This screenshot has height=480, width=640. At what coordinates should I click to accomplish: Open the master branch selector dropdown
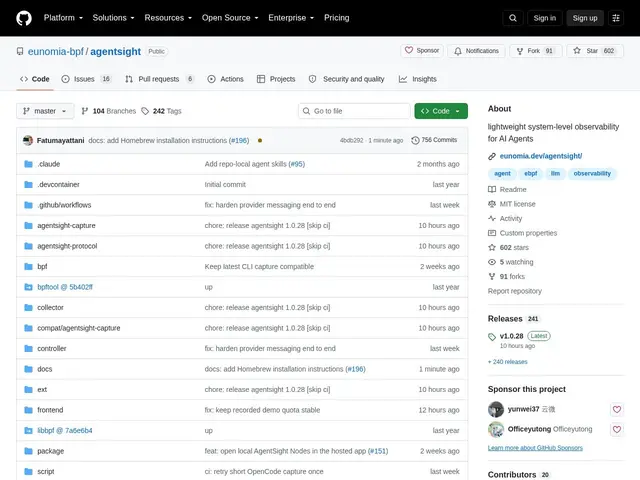click(45, 111)
